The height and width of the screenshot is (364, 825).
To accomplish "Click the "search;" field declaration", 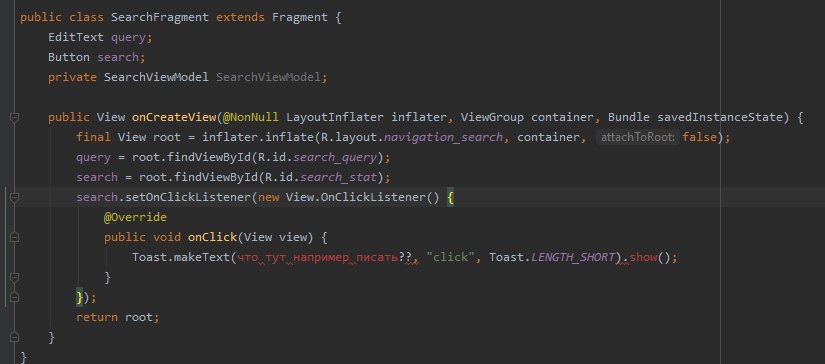I will click(121, 57).
